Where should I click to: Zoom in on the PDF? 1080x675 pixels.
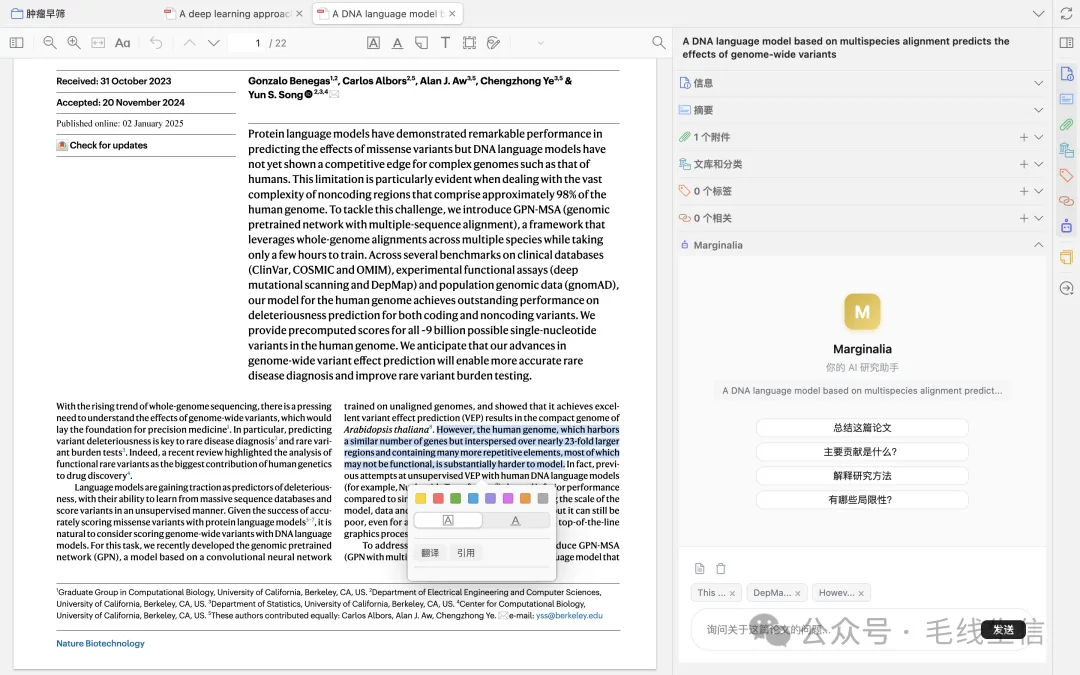click(x=74, y=43)
